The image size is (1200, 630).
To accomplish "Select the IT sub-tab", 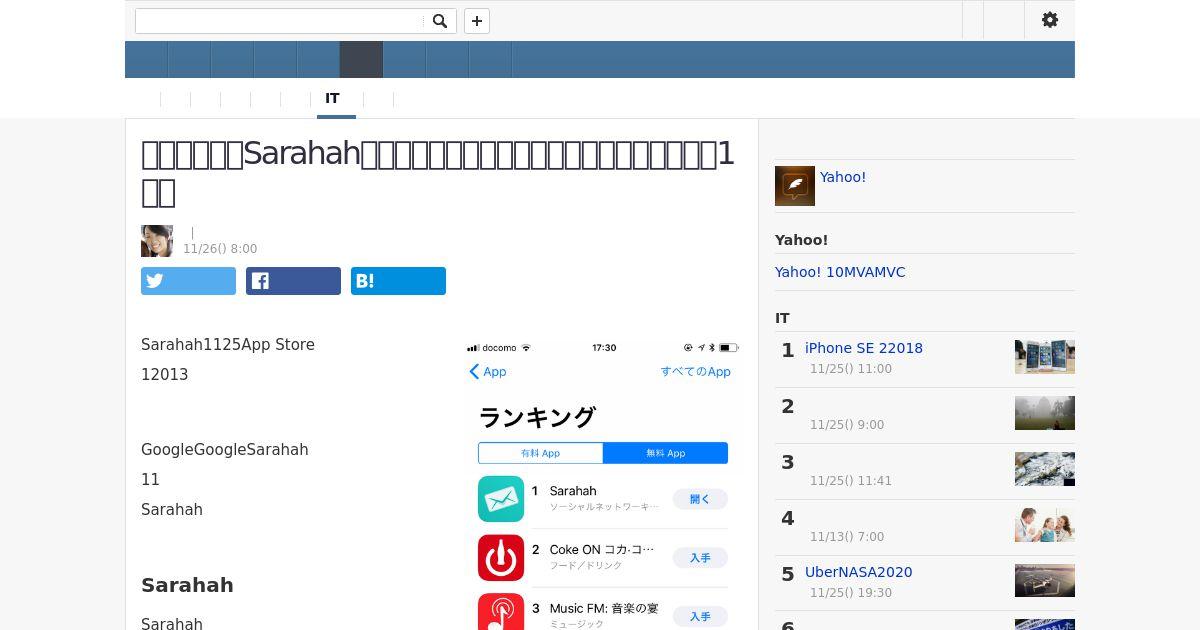I will [x=332, y=98].
